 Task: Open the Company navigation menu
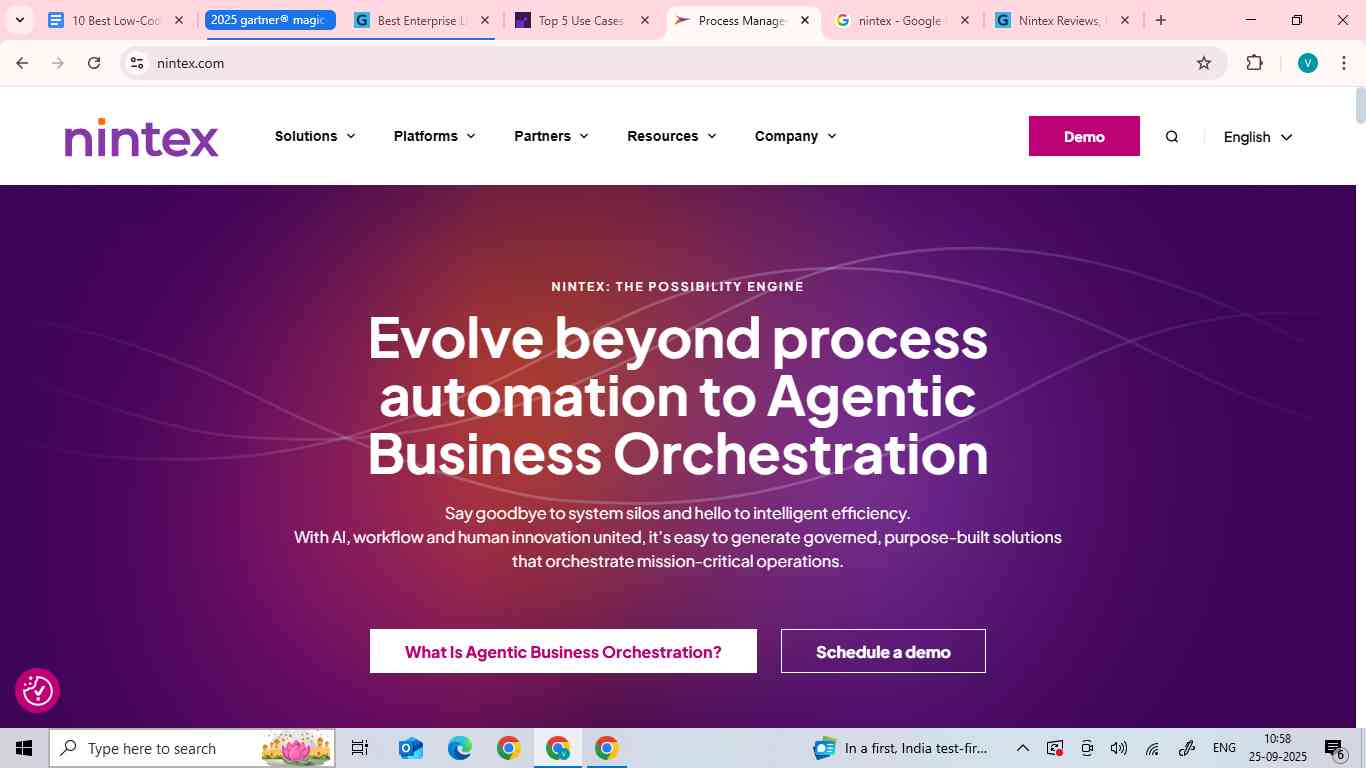[795, 136]
